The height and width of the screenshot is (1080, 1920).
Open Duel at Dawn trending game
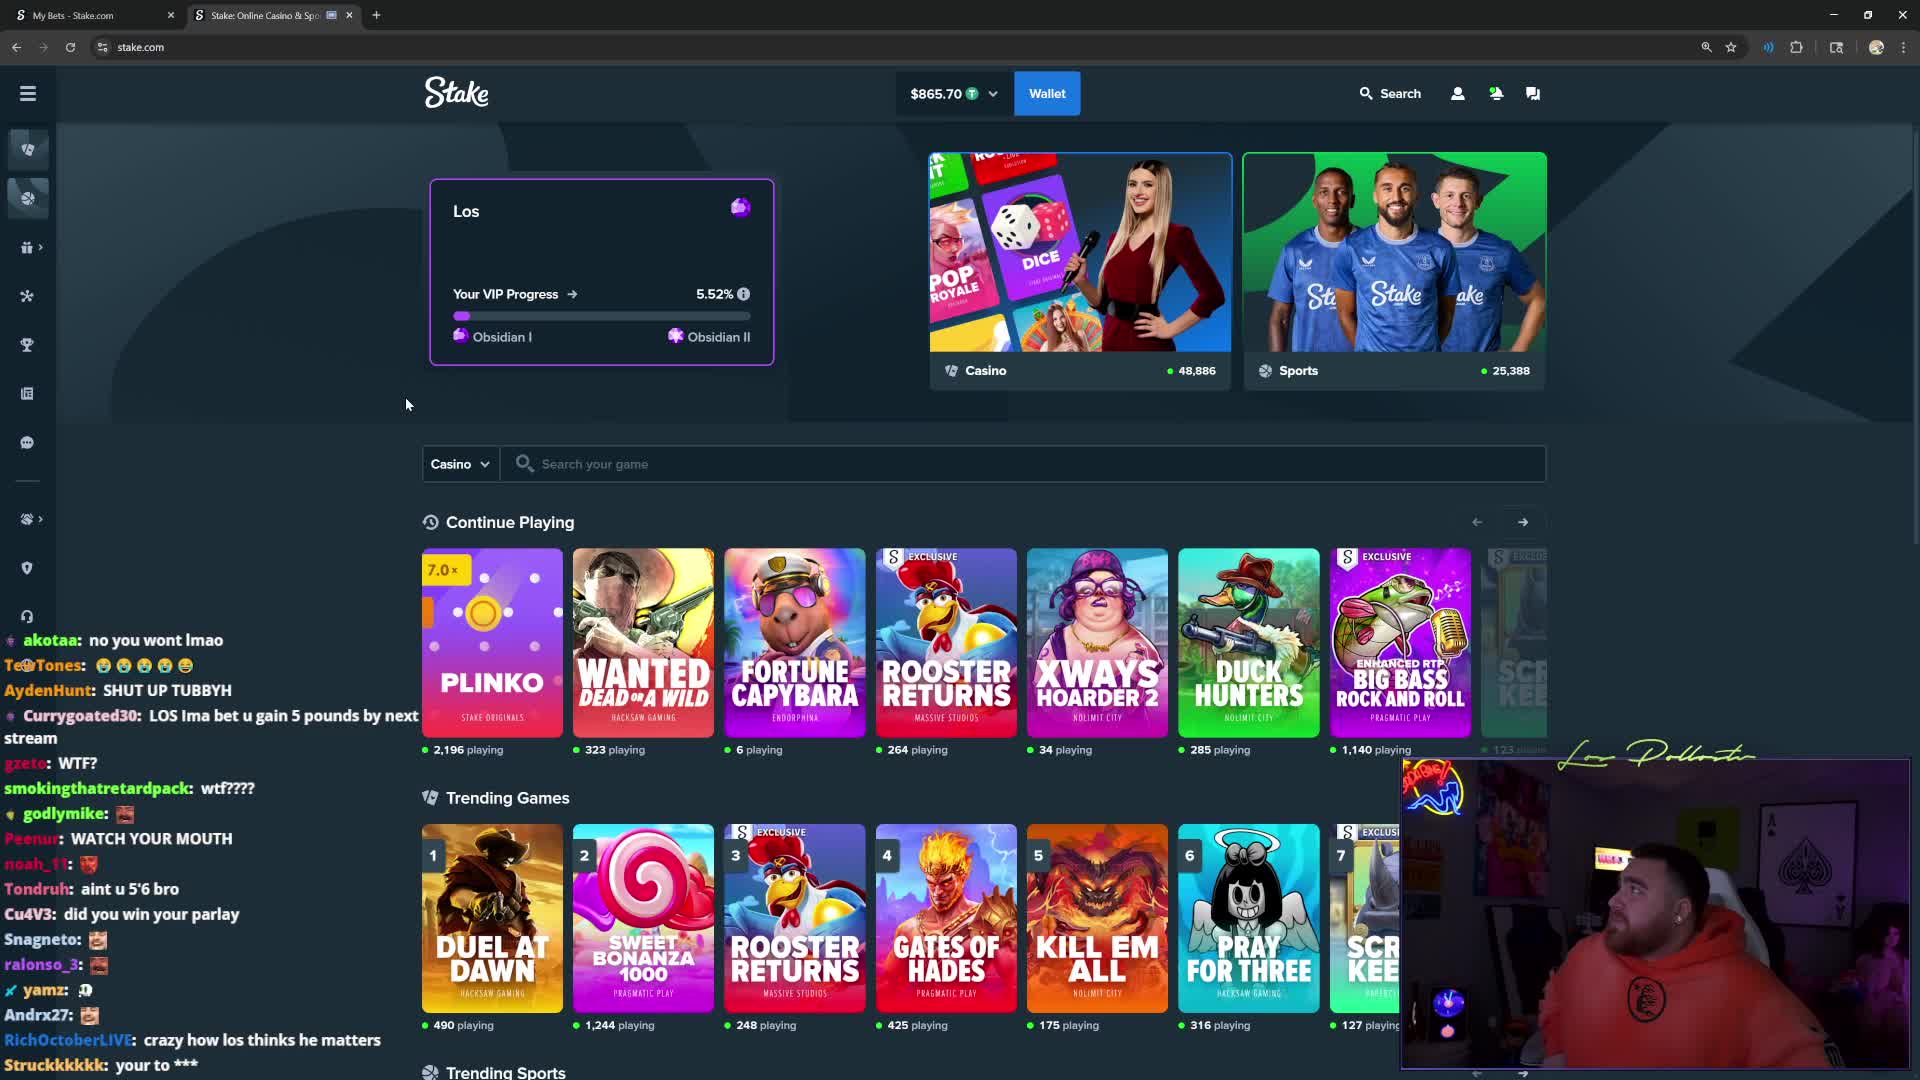492,918
